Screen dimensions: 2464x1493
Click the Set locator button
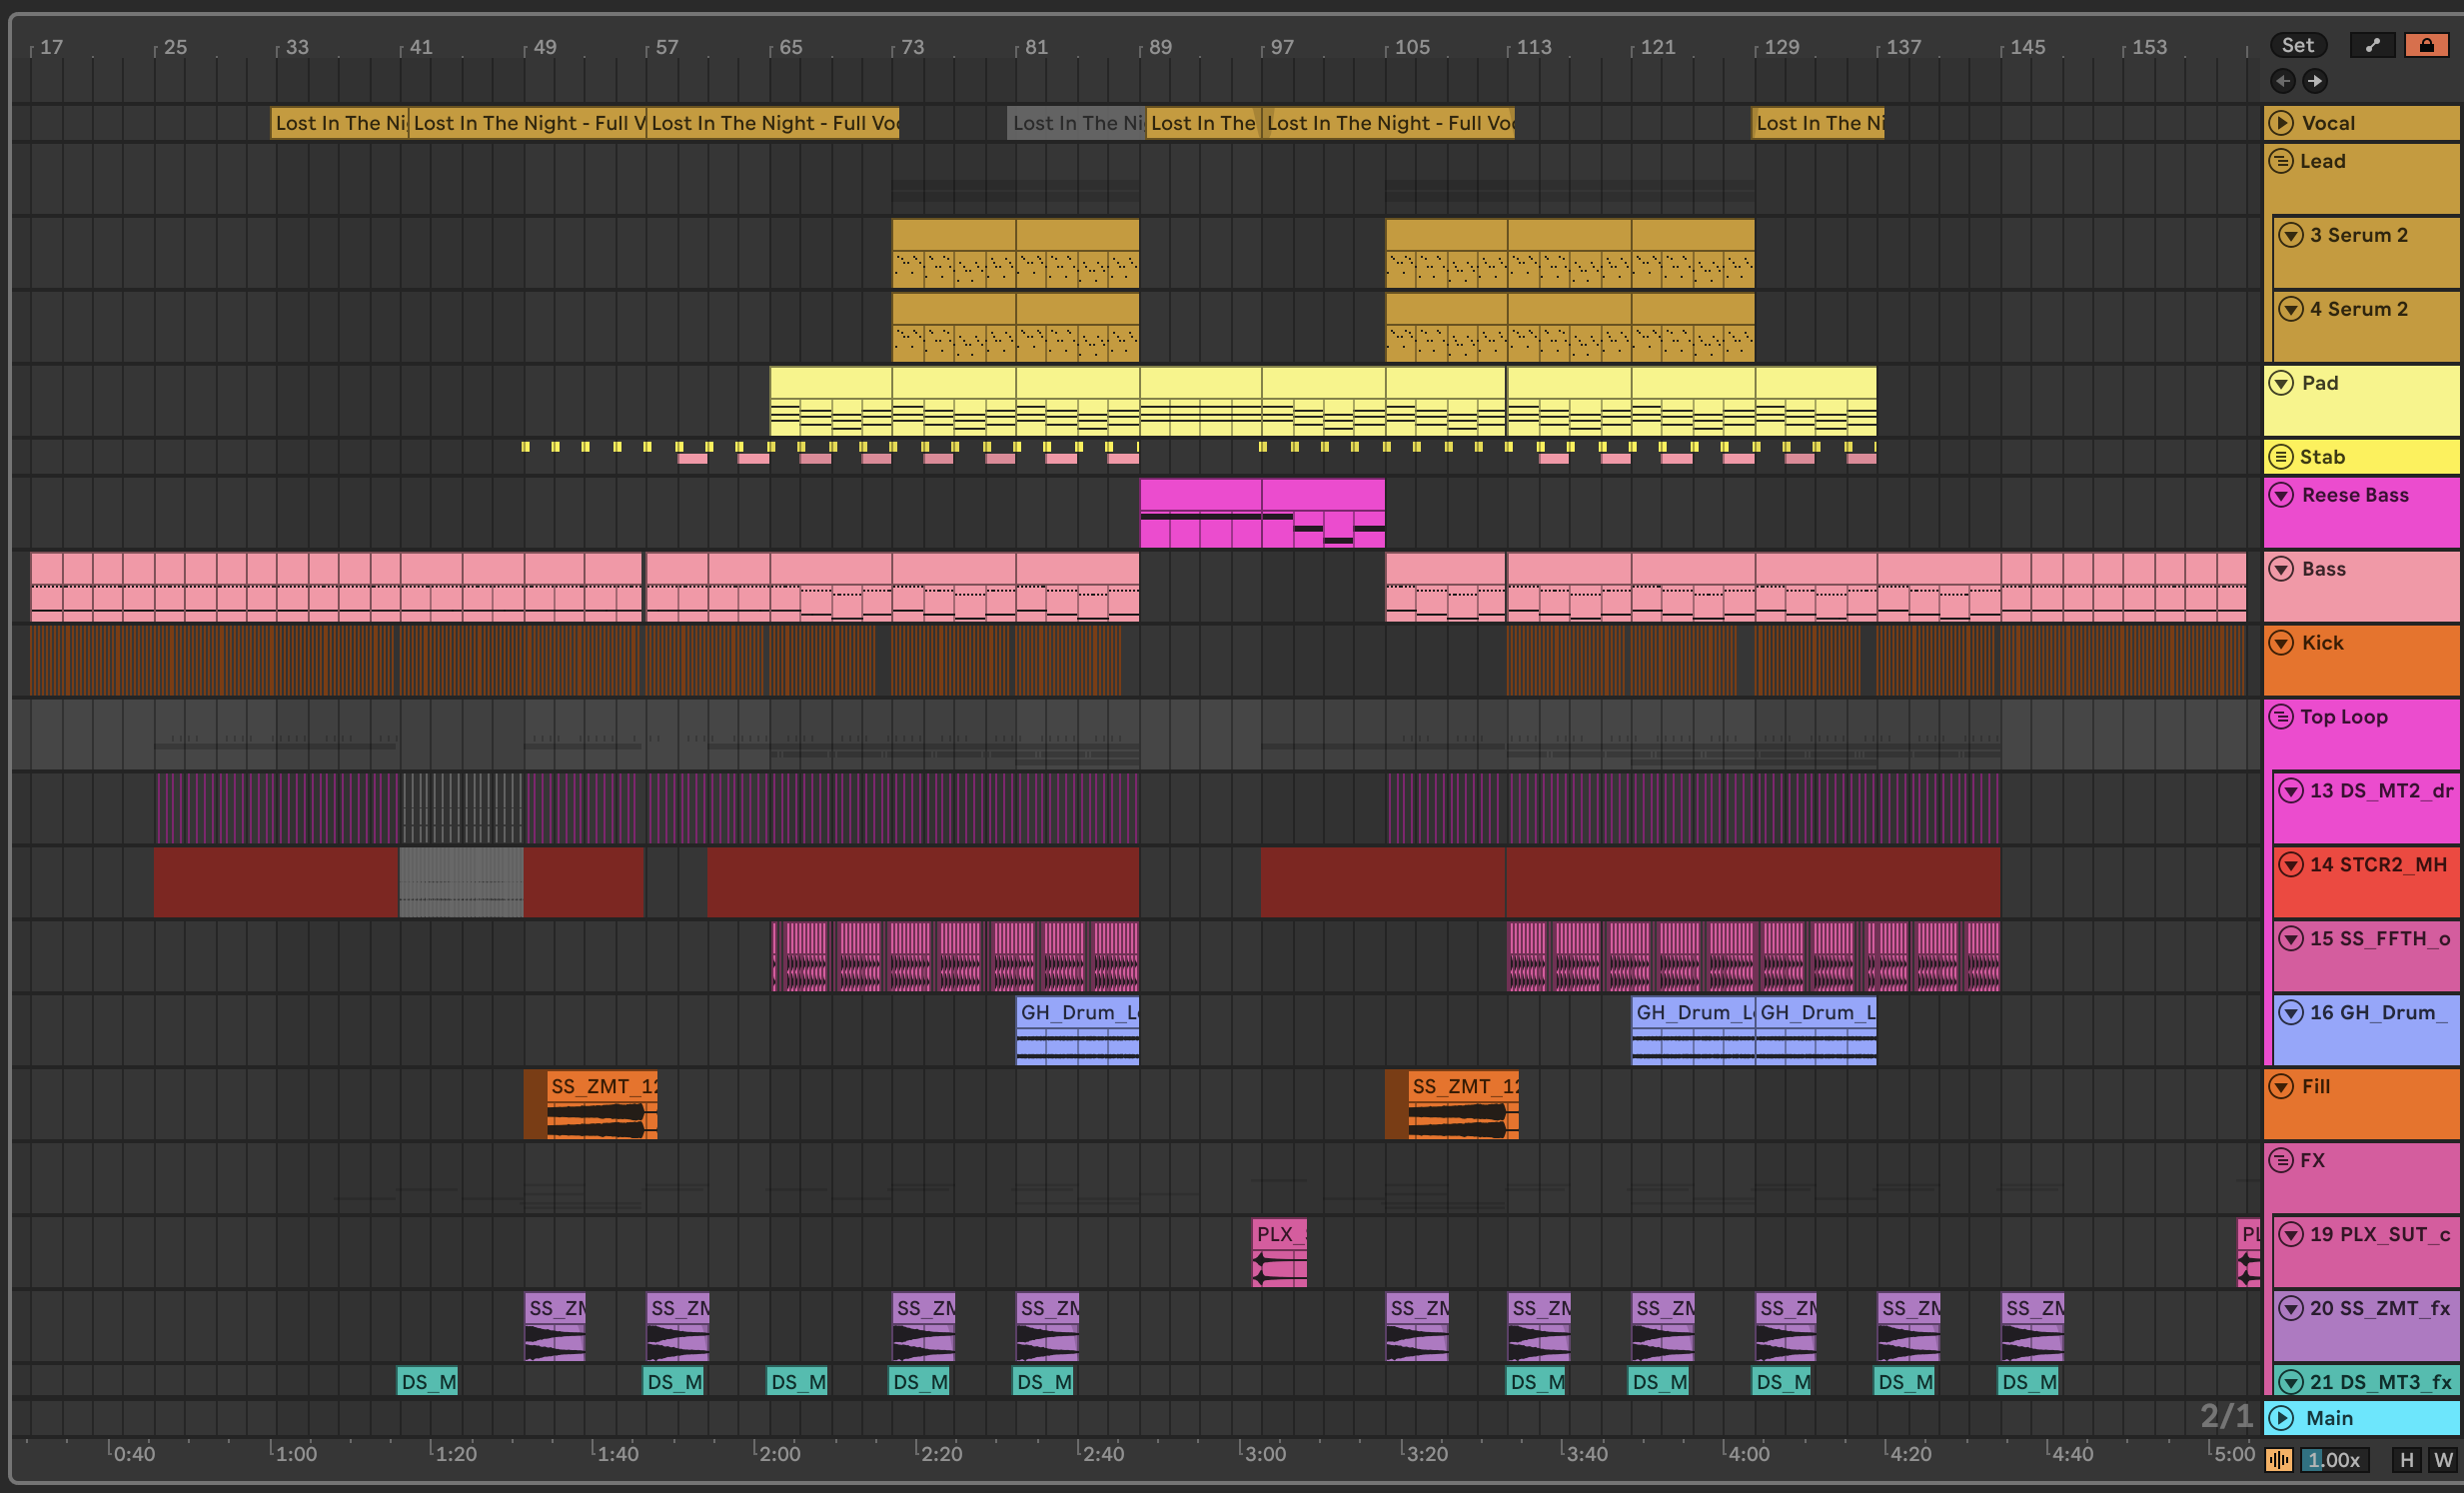click(x=2297, y=45)
